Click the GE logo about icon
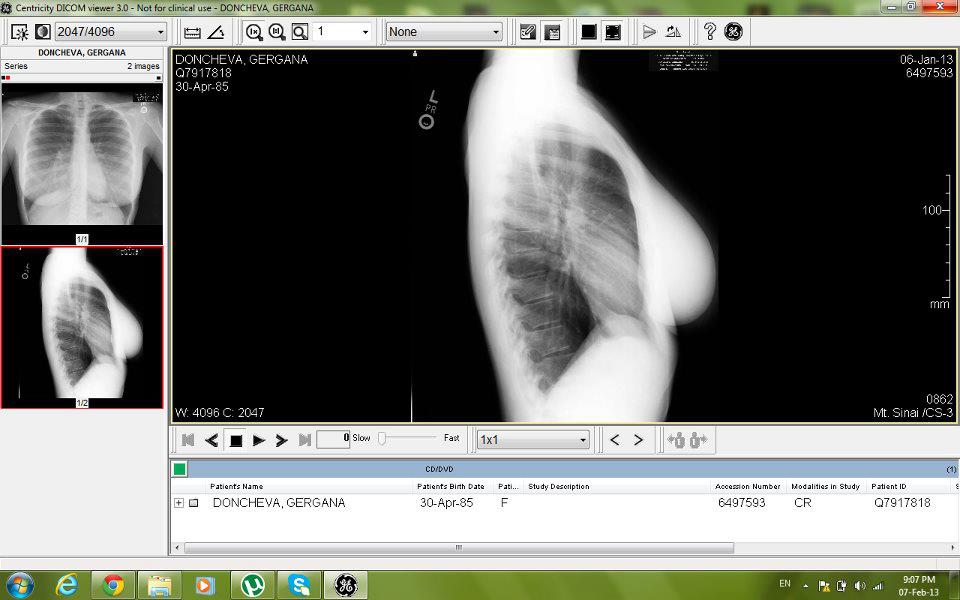This screenshot has width=960, height=600. 733,32
